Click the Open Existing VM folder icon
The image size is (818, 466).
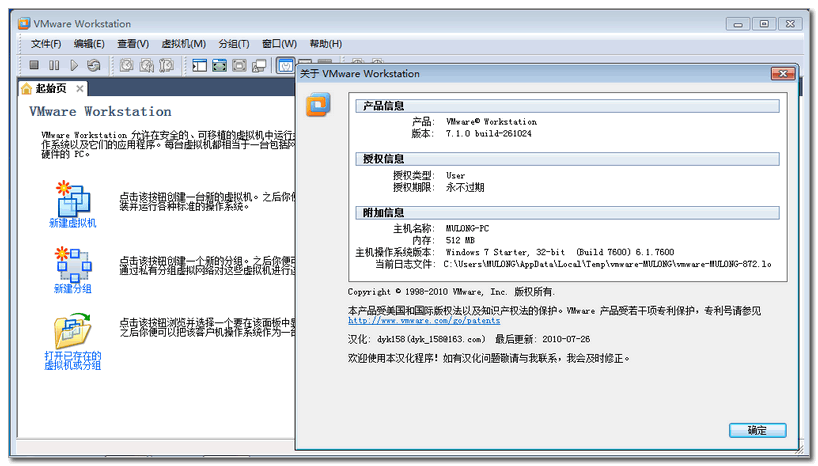(x=73, y=331)
